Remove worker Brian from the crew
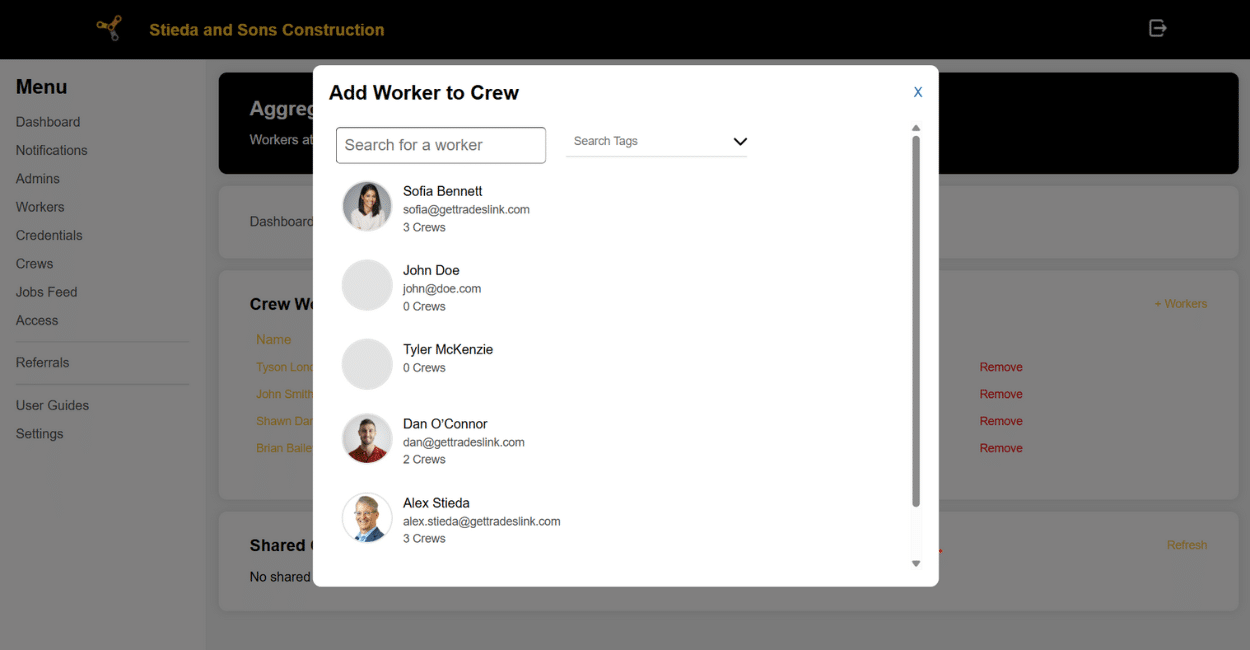 point(1001,448)
